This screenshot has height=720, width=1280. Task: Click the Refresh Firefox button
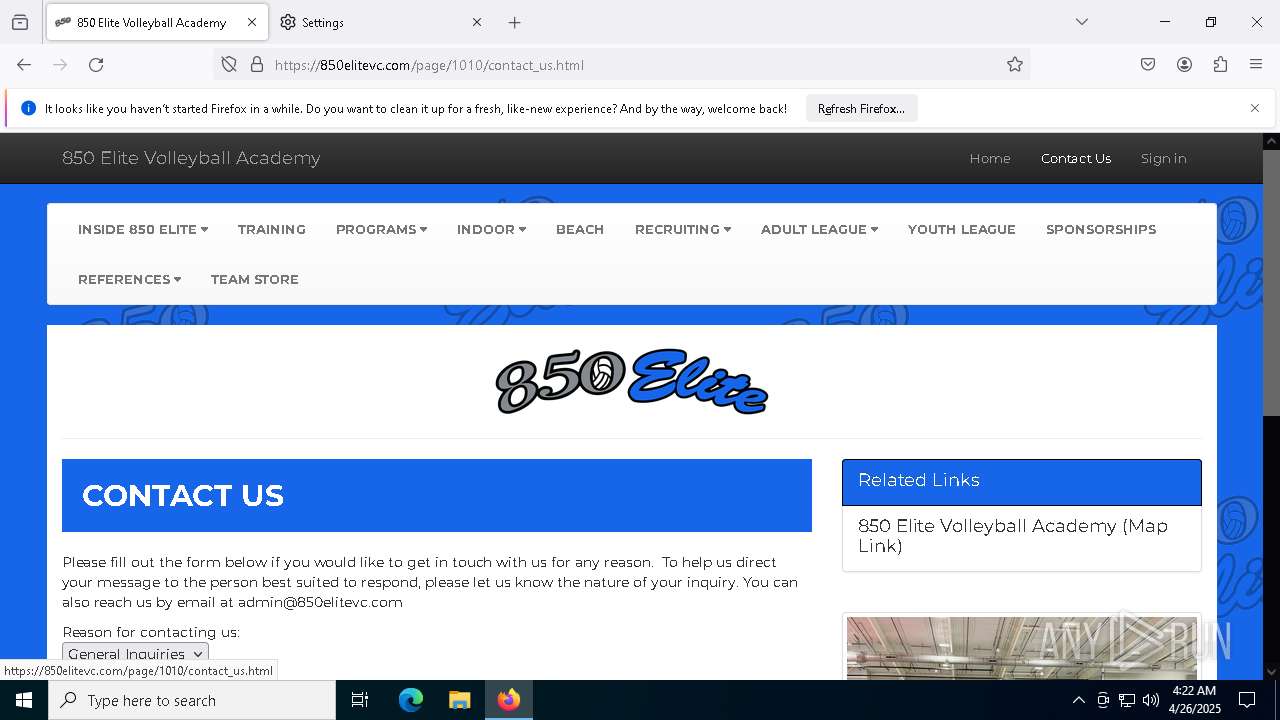click(x=861, y=109)
